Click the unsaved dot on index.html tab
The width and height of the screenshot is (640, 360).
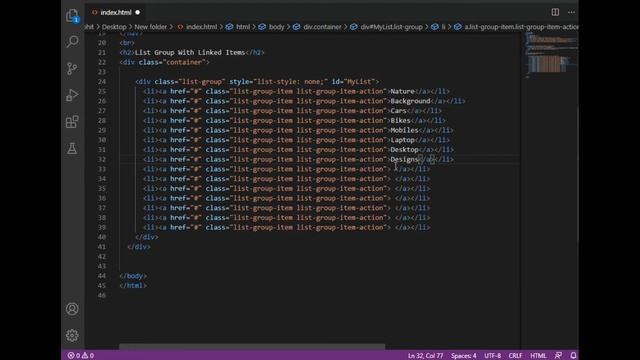(138, 12)
